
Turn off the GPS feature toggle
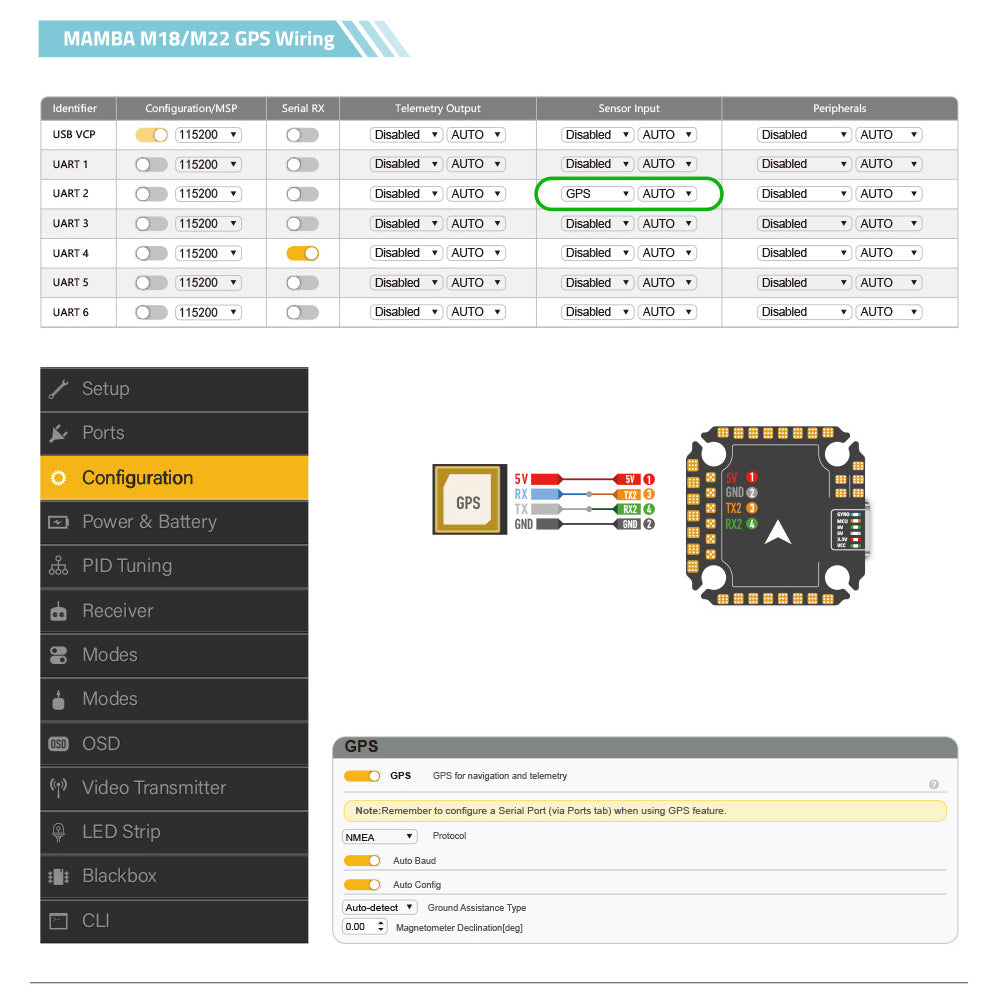pos(362,776)
